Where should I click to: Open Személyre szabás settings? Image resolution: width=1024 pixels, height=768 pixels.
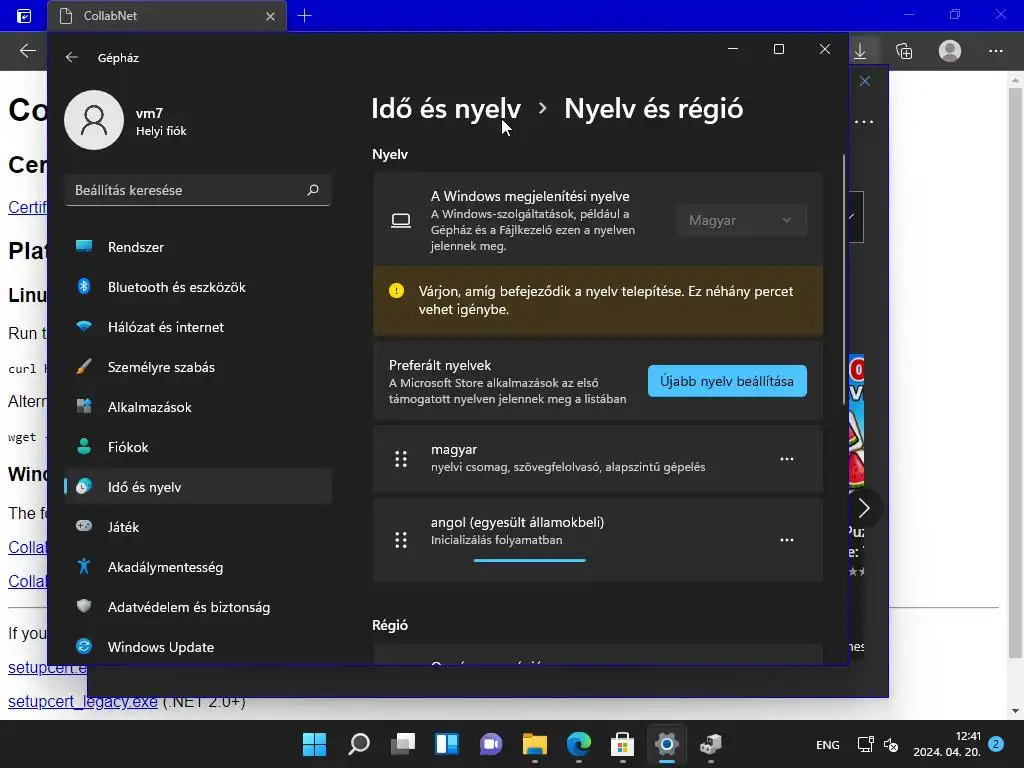(x=198, y=367)
